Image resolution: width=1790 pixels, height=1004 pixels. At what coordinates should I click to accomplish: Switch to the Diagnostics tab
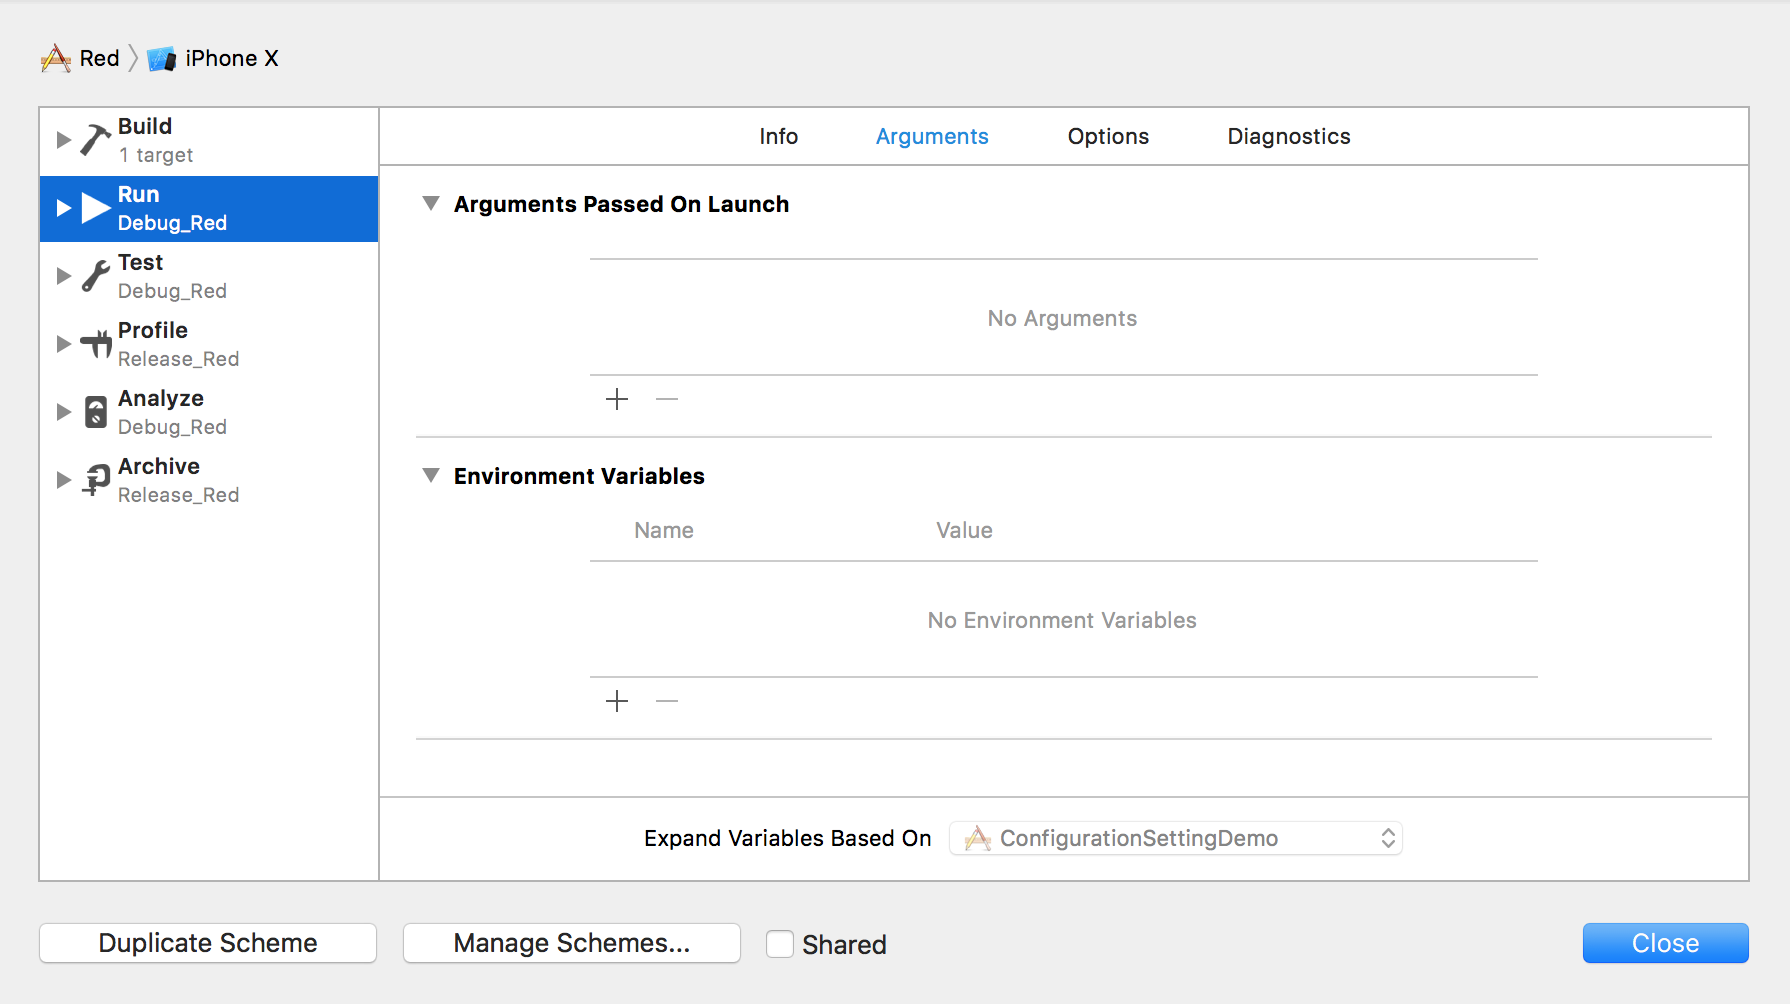pos(1289,137)
